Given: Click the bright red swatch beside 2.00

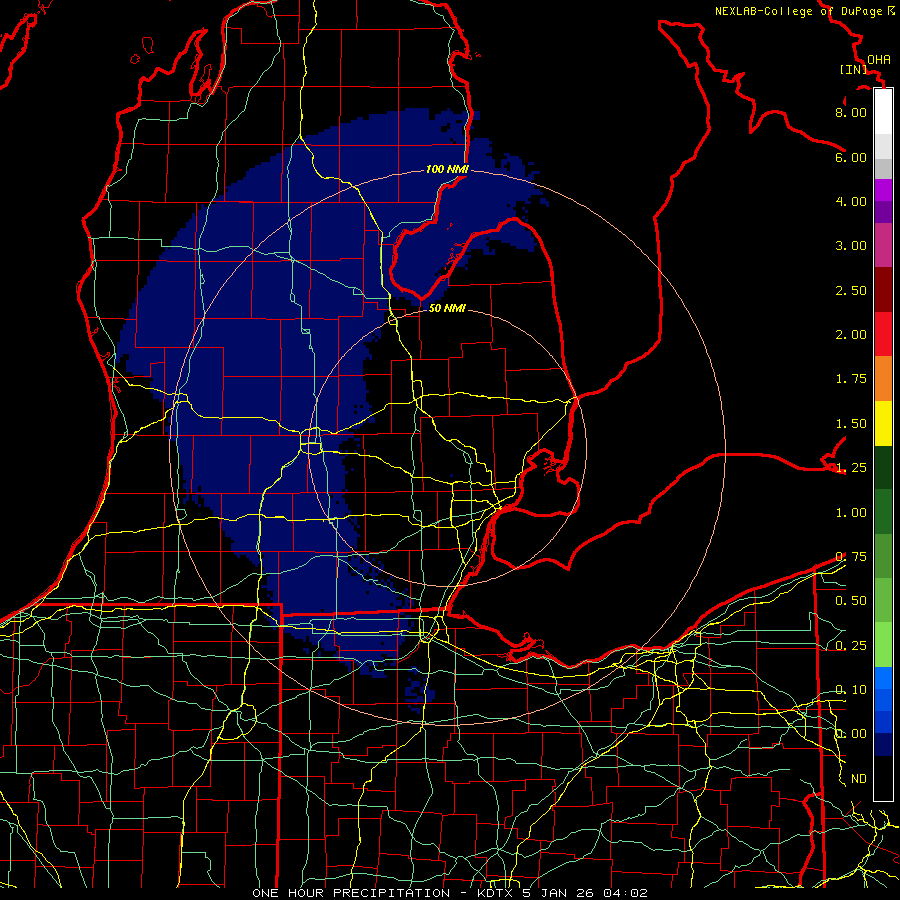Looking at the screenshot, I should [883, 334].
